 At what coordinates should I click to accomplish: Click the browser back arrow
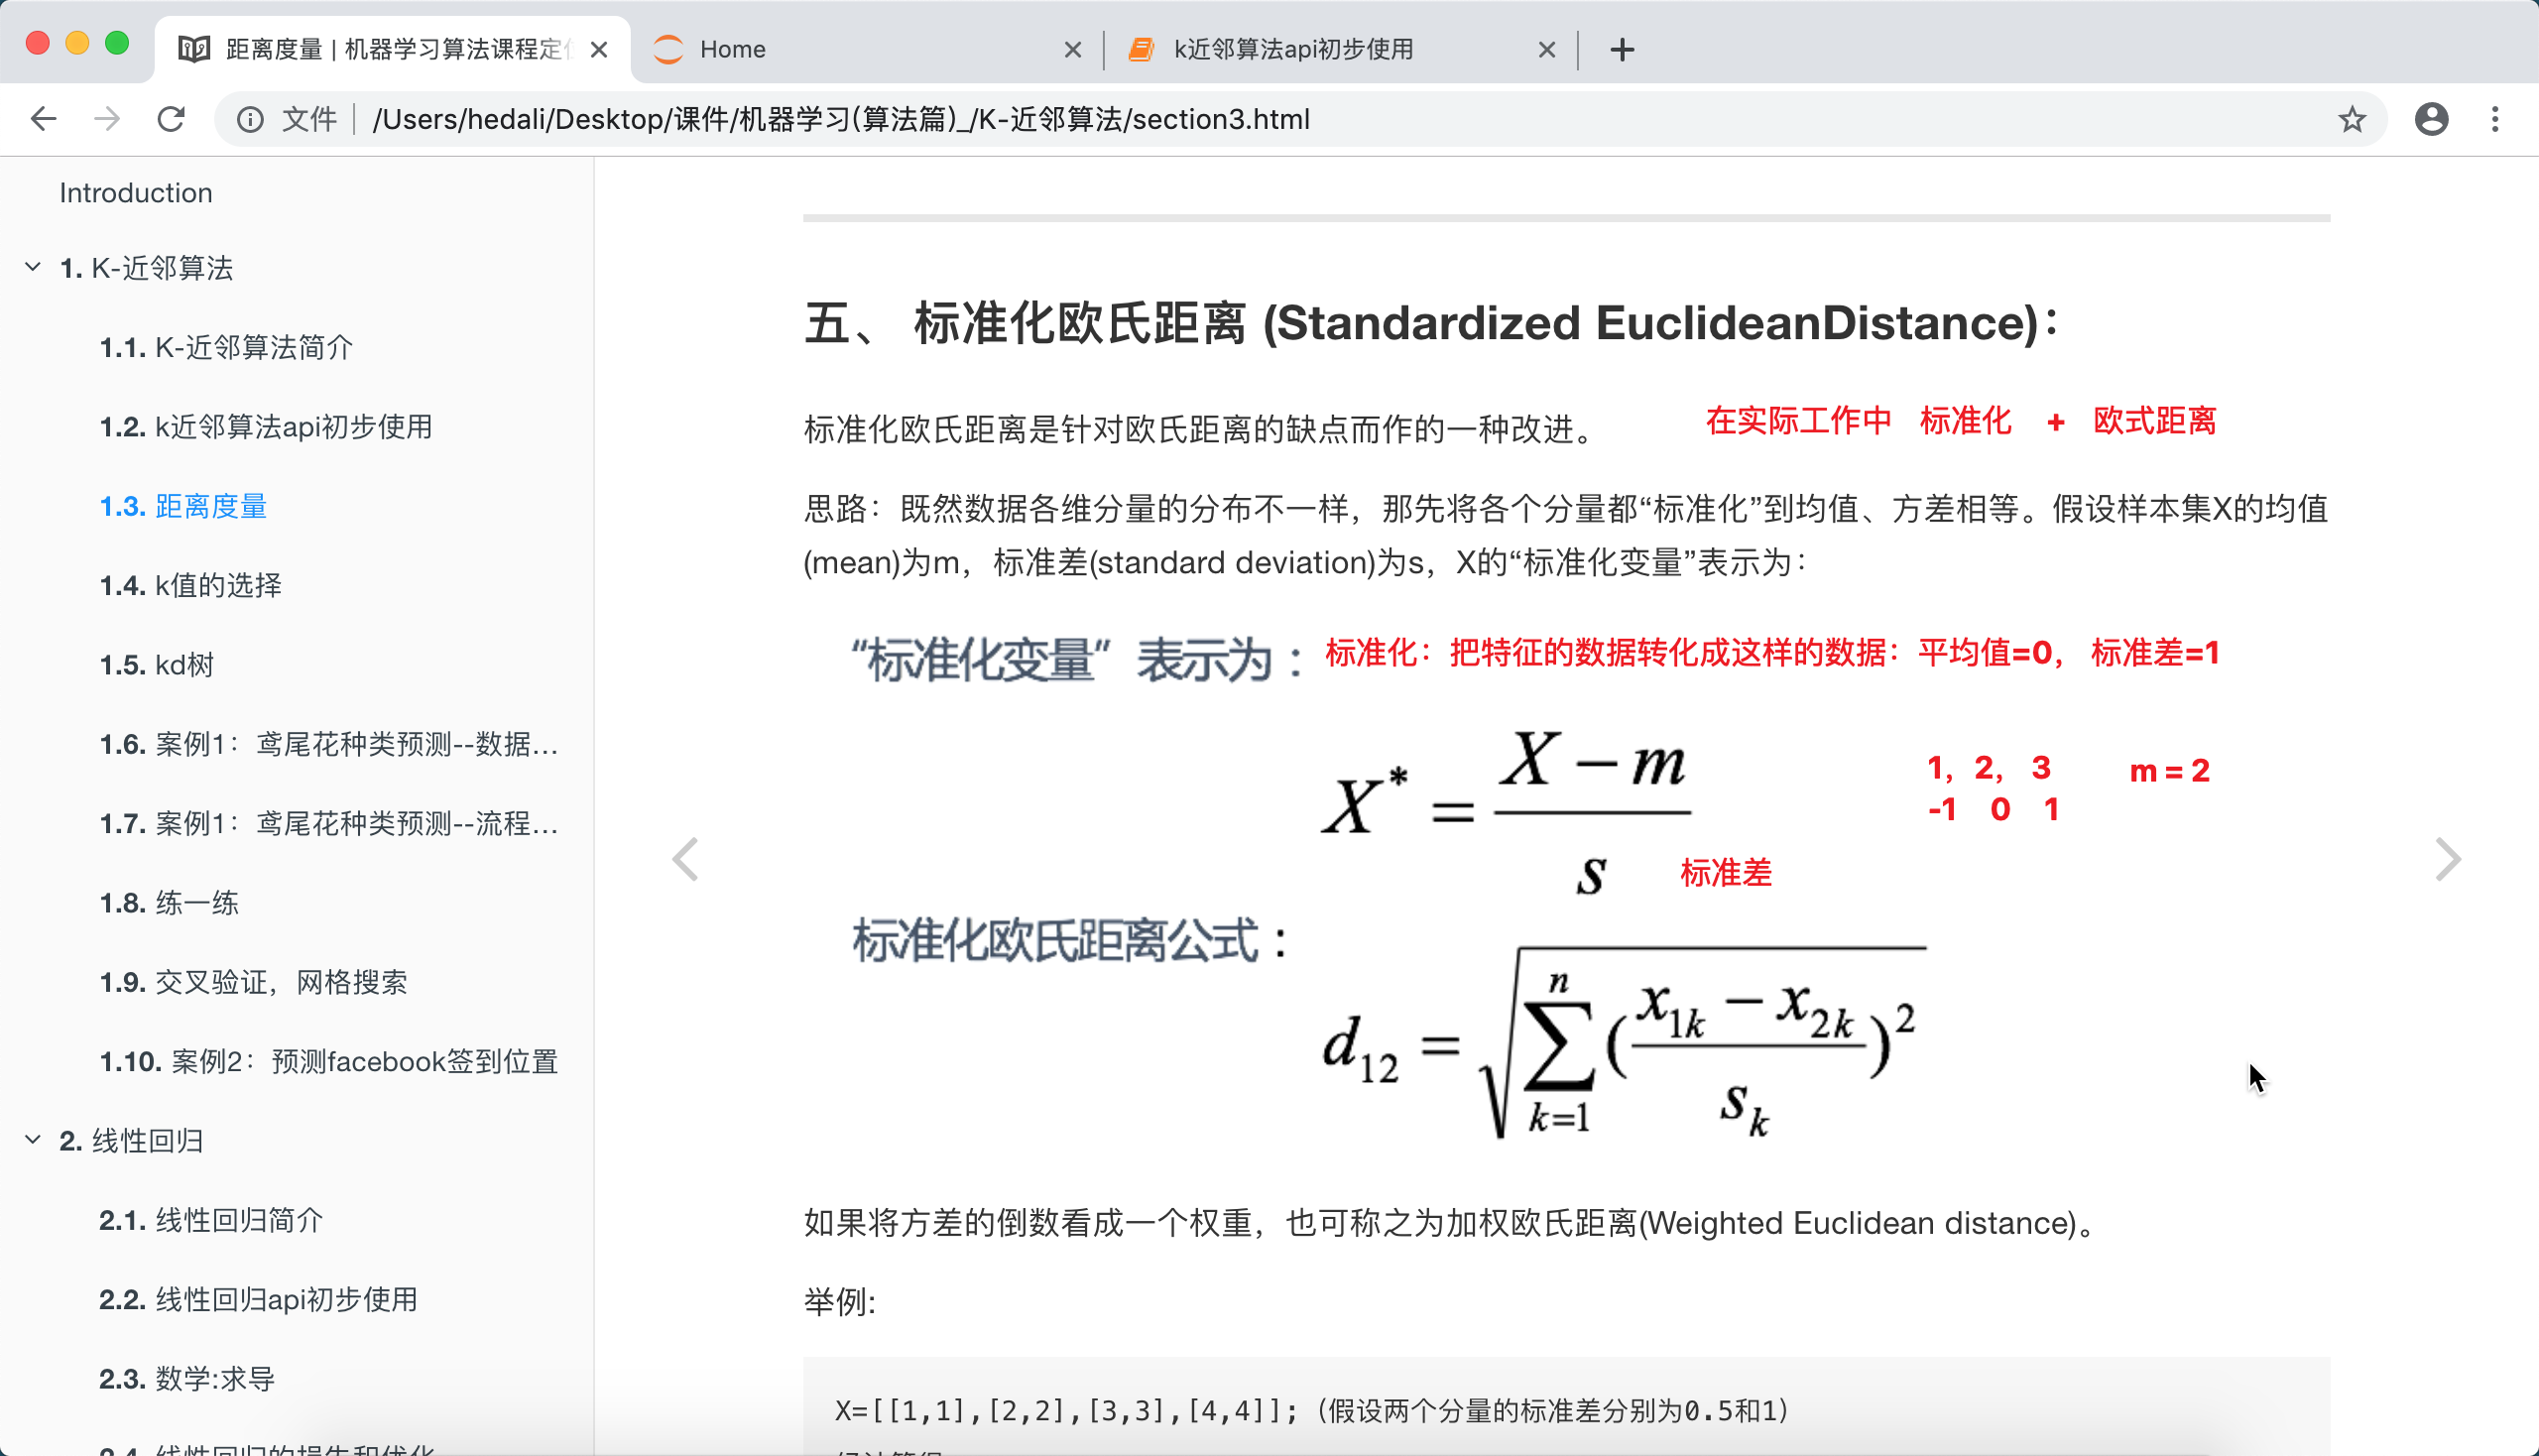(43, 119)
